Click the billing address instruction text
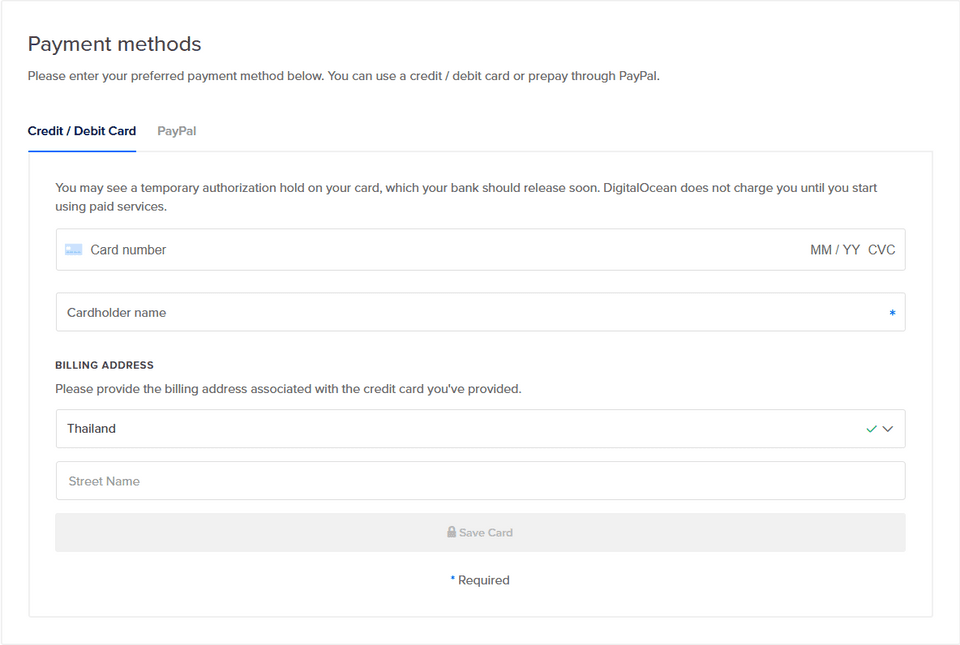Image resolution: width=960 pixels, height=645 pixels. coord(288,389)
